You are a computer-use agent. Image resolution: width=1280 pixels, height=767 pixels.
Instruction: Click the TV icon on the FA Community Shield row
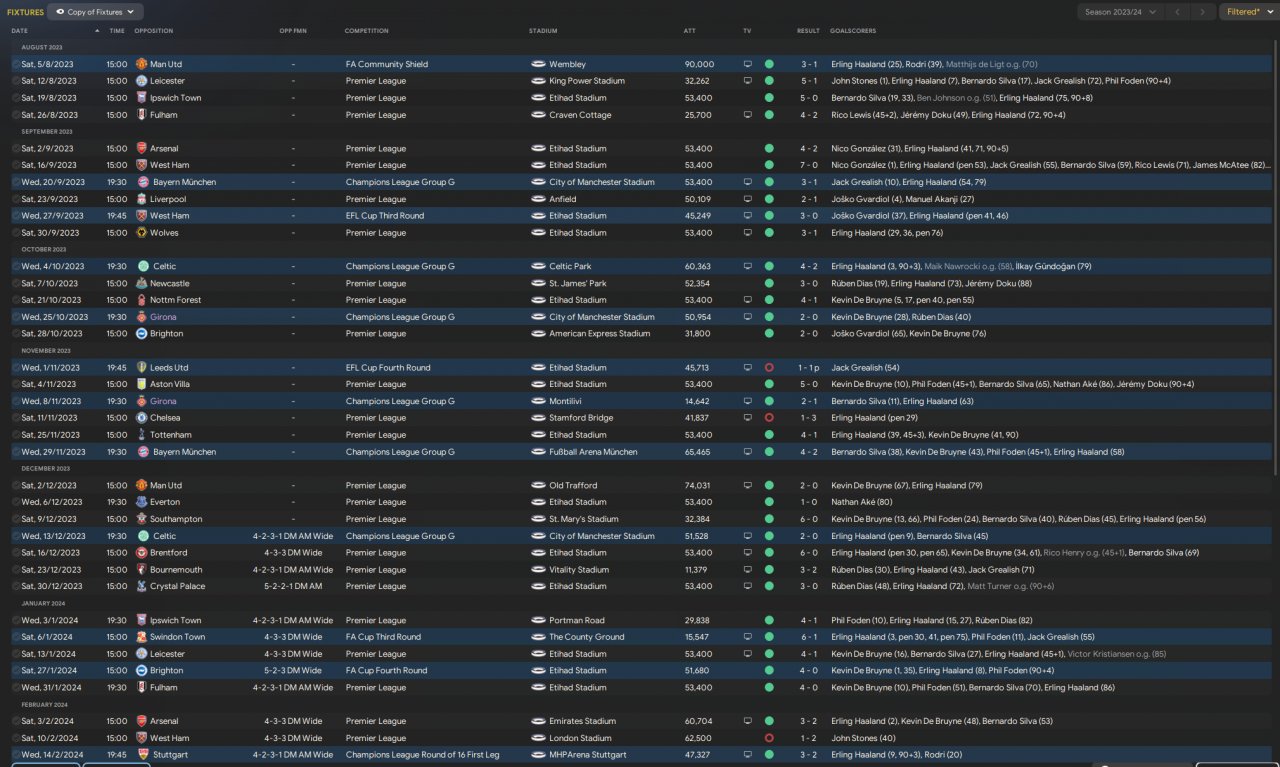tap(747, 64)
